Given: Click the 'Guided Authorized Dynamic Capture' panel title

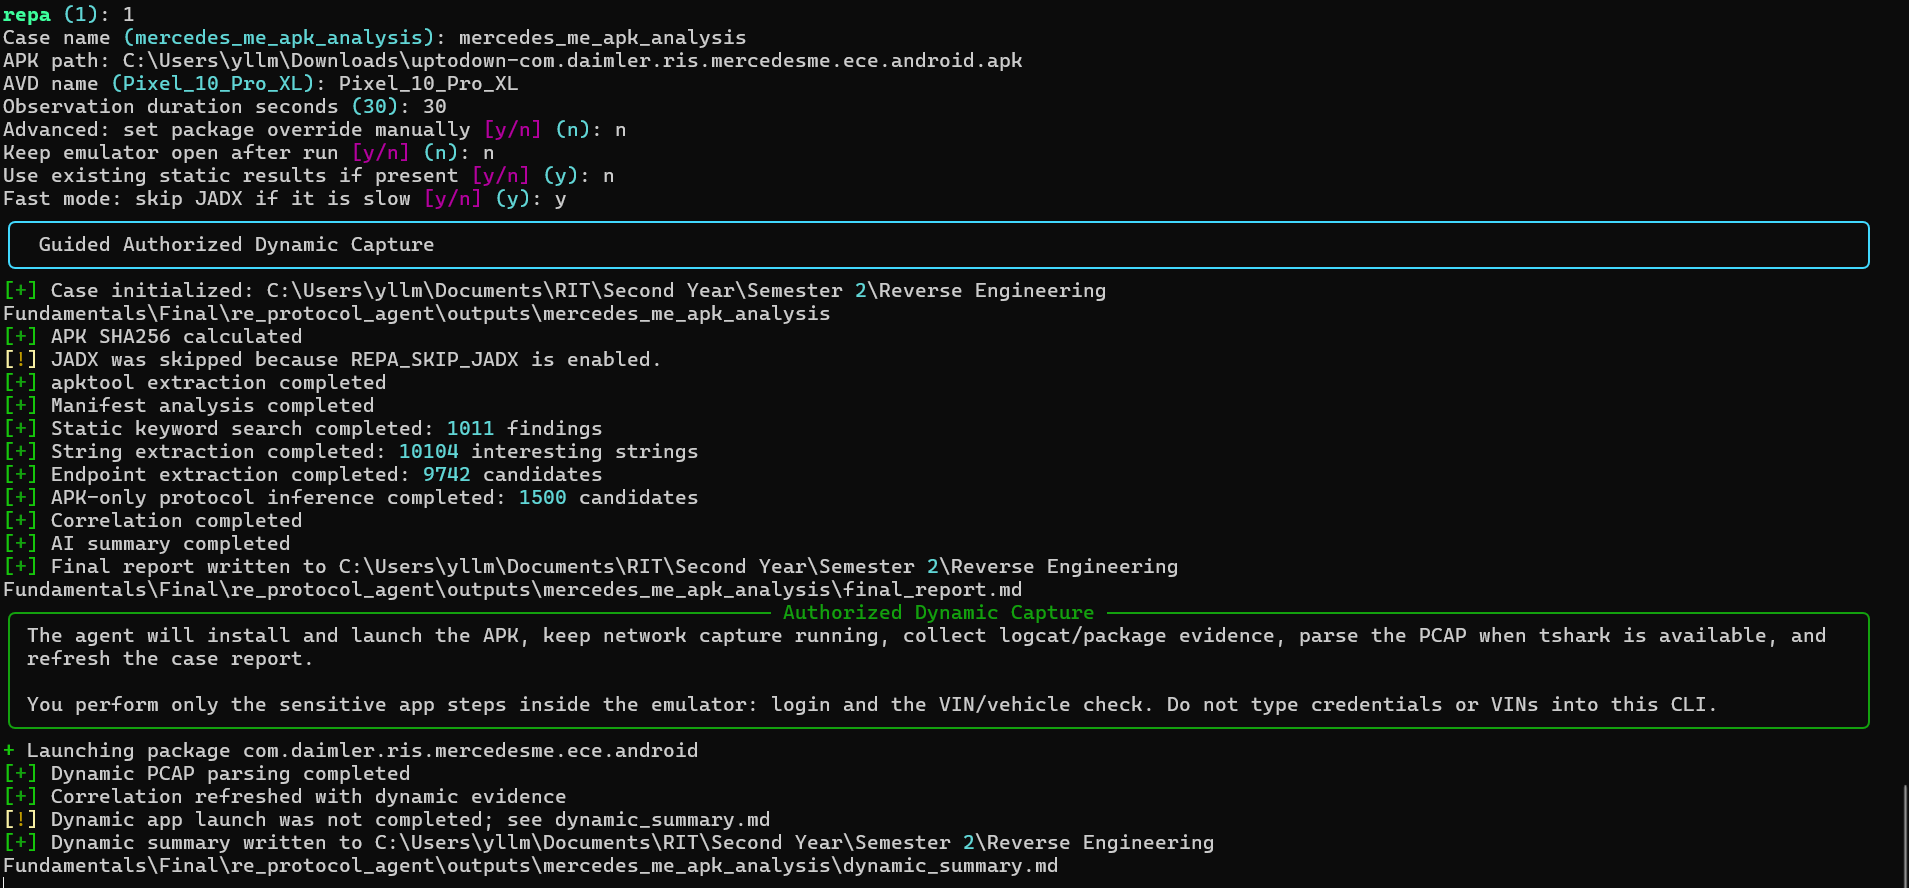Looking at the screenshot, I should [x=236, y=245].
